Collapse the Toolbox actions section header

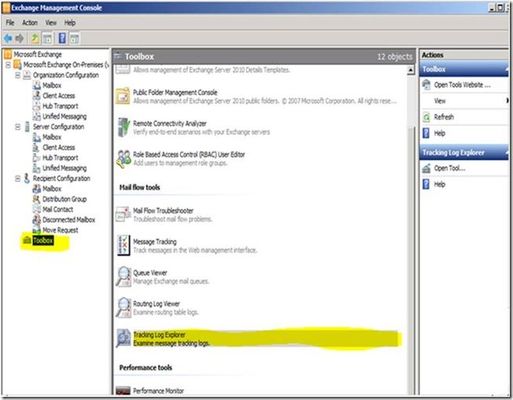506,69
